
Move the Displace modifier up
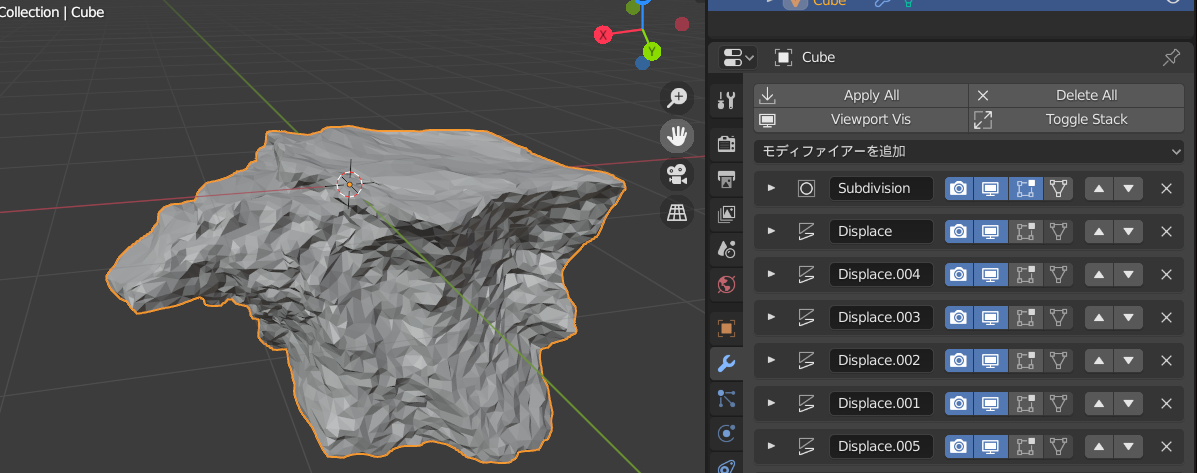point(1099,231)
